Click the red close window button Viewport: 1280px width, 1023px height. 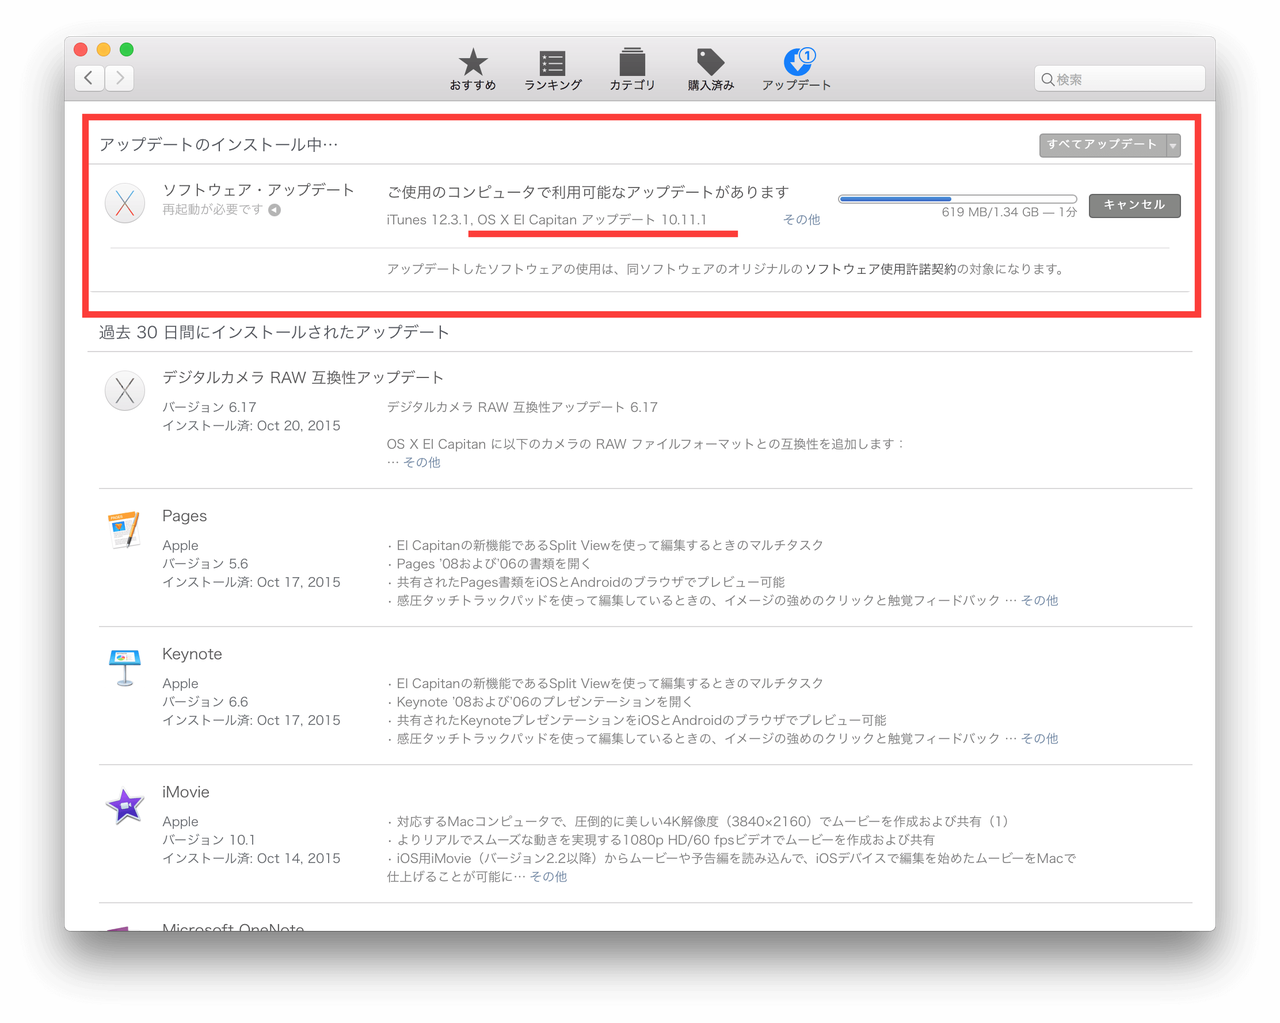pos(81,49)
